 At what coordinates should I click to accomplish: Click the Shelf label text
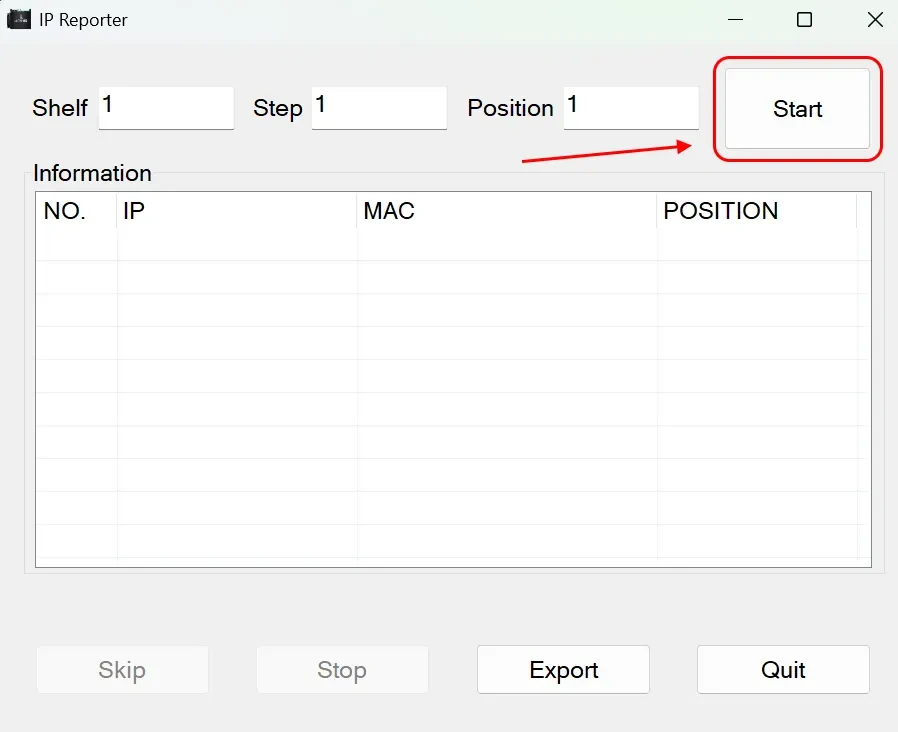click(x=60, y=108)
